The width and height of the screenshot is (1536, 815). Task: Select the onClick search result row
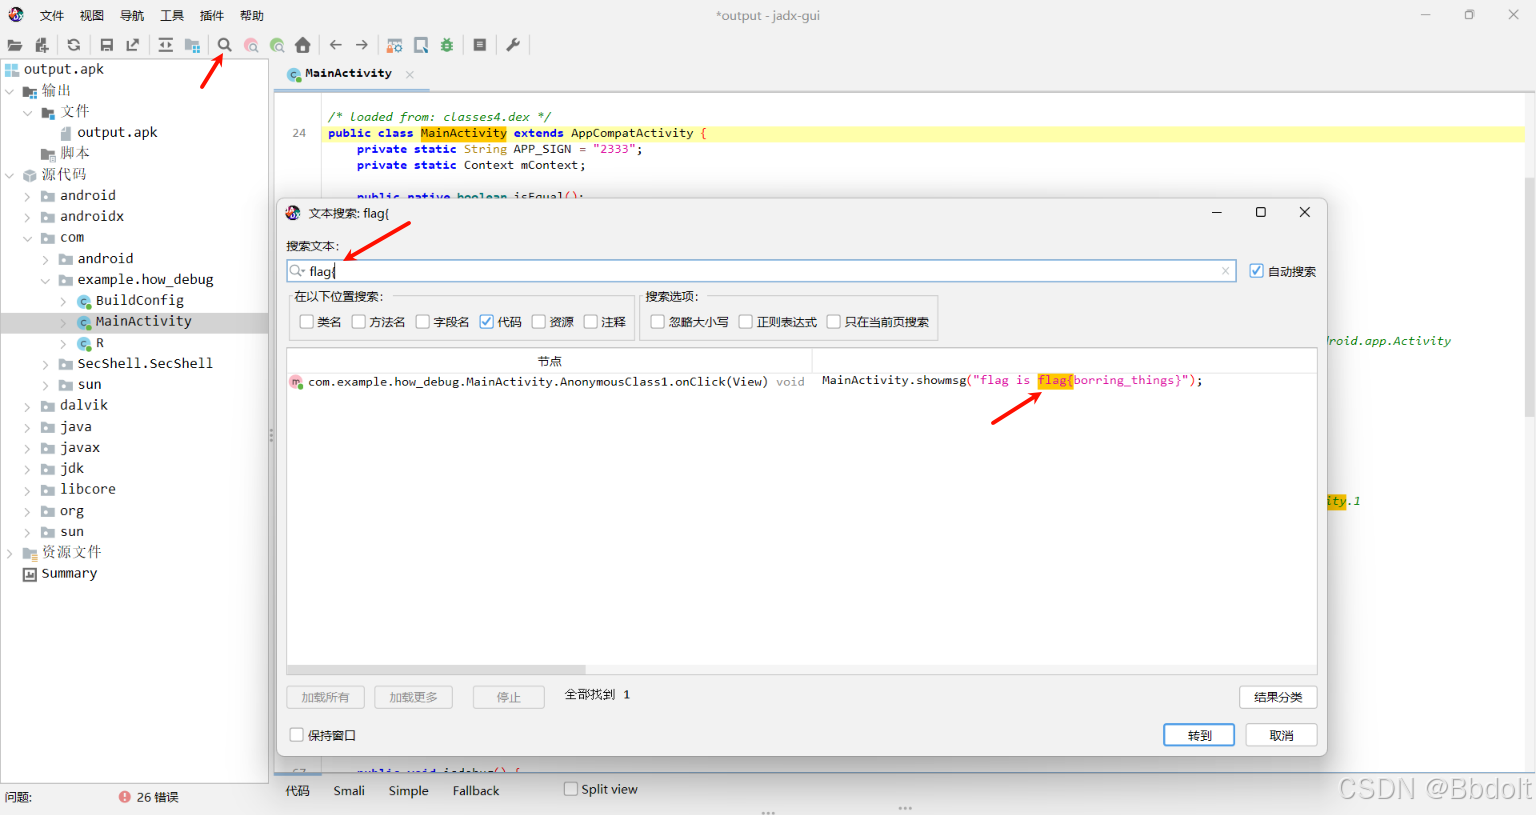pos(801,381)
